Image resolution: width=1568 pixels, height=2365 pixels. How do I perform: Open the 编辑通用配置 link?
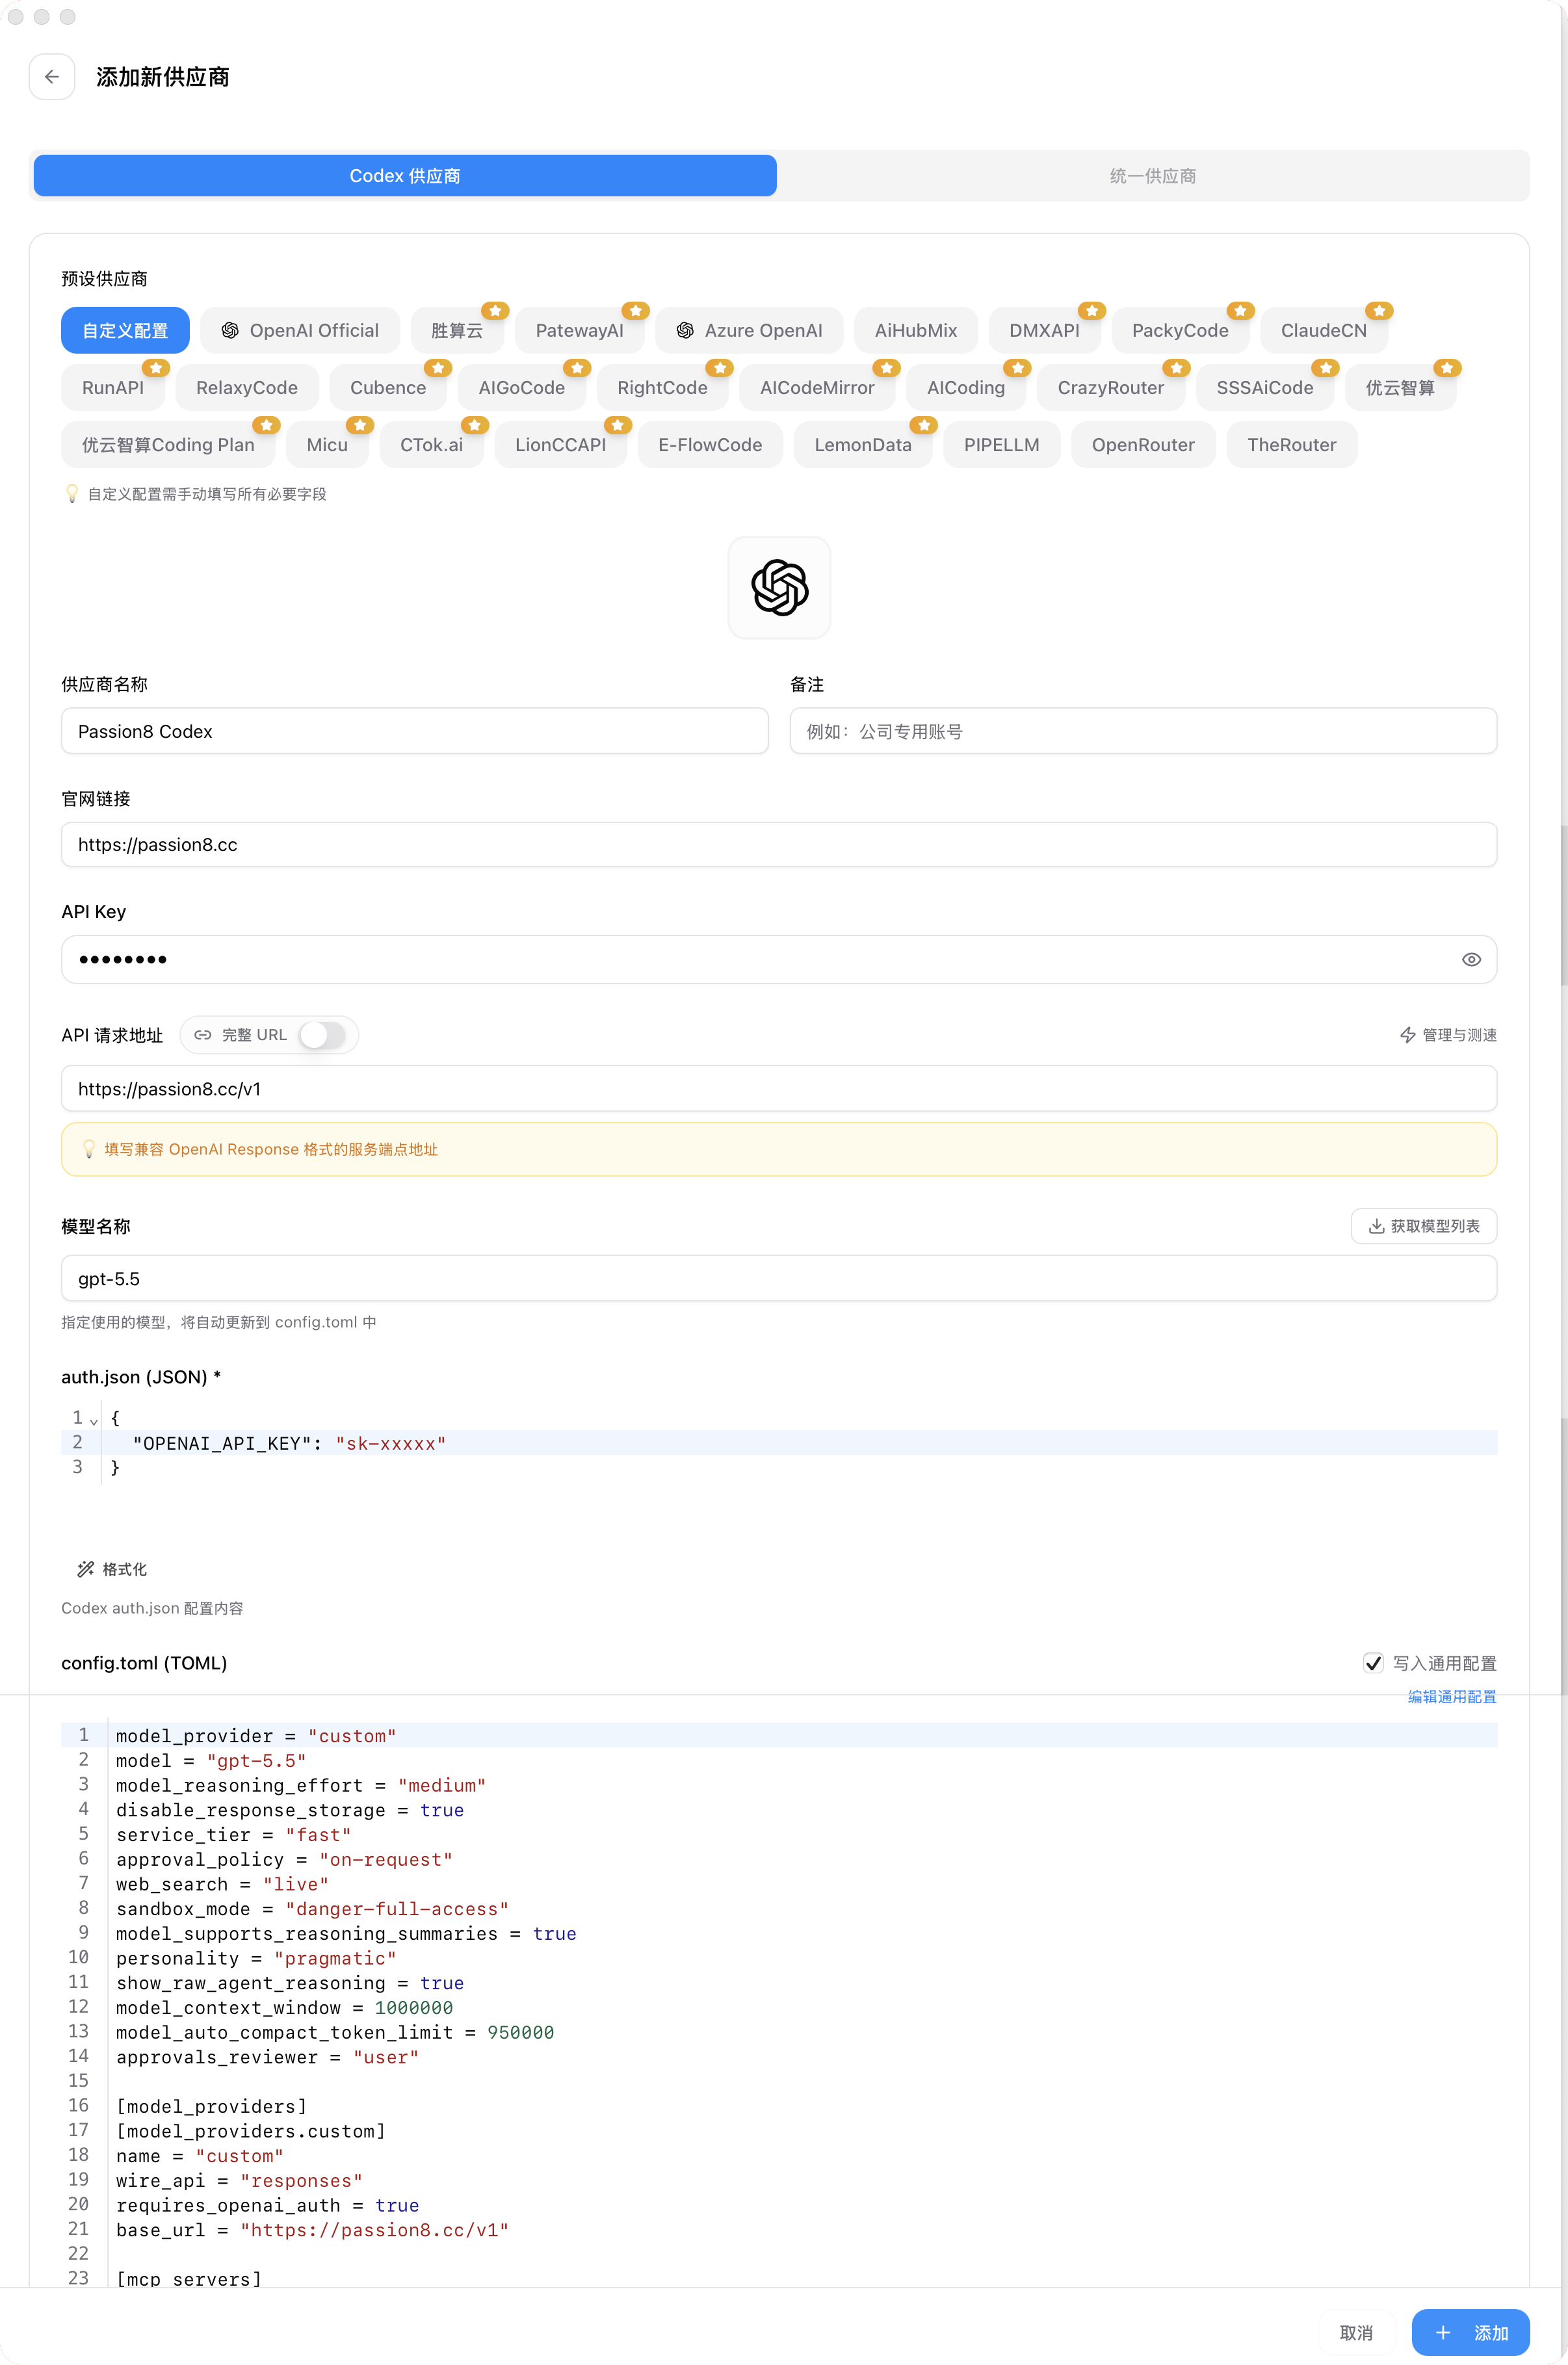(1452, 1696)
